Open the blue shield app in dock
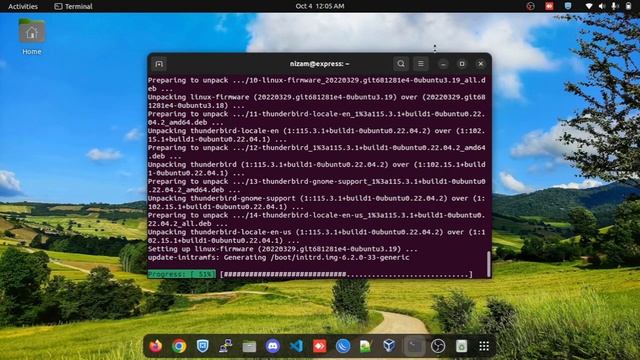This screenshot has width=640, height=360. pyautogui.click(x=202, y=346)
